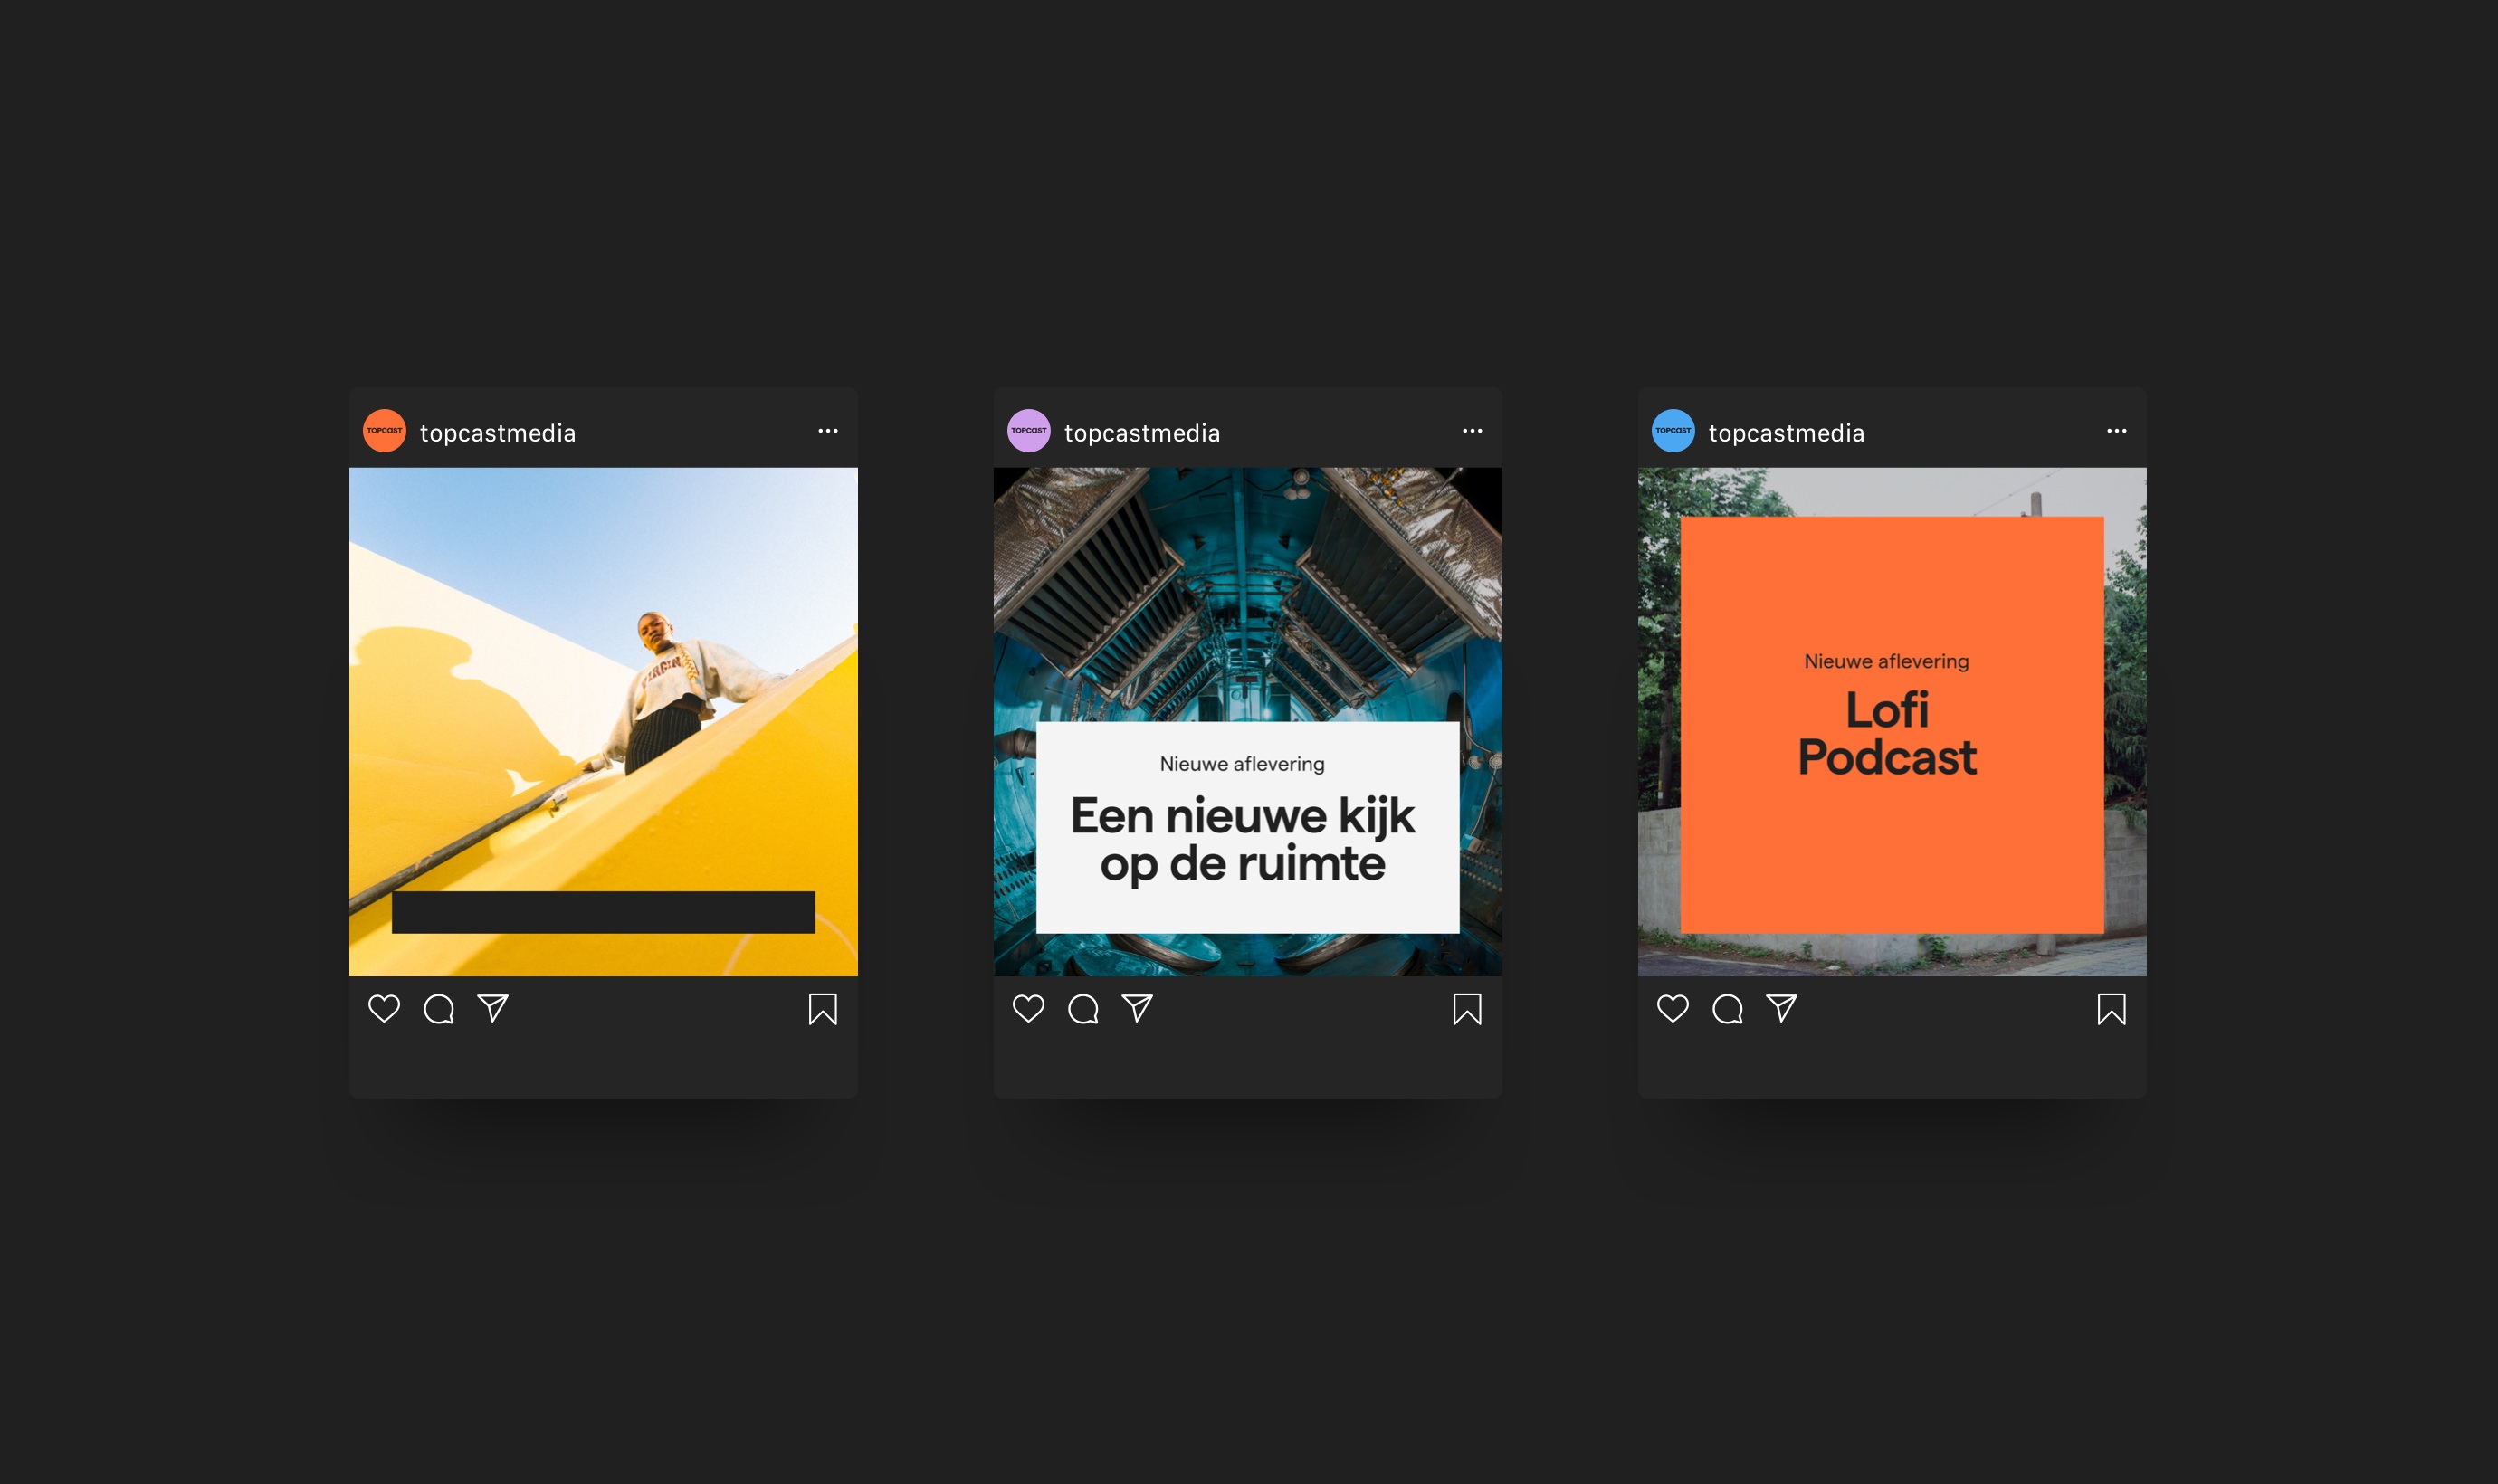The image size is (2498, 1484).
Task: Bookmark the yellow wall photo post
Action: click(823, 1009)
